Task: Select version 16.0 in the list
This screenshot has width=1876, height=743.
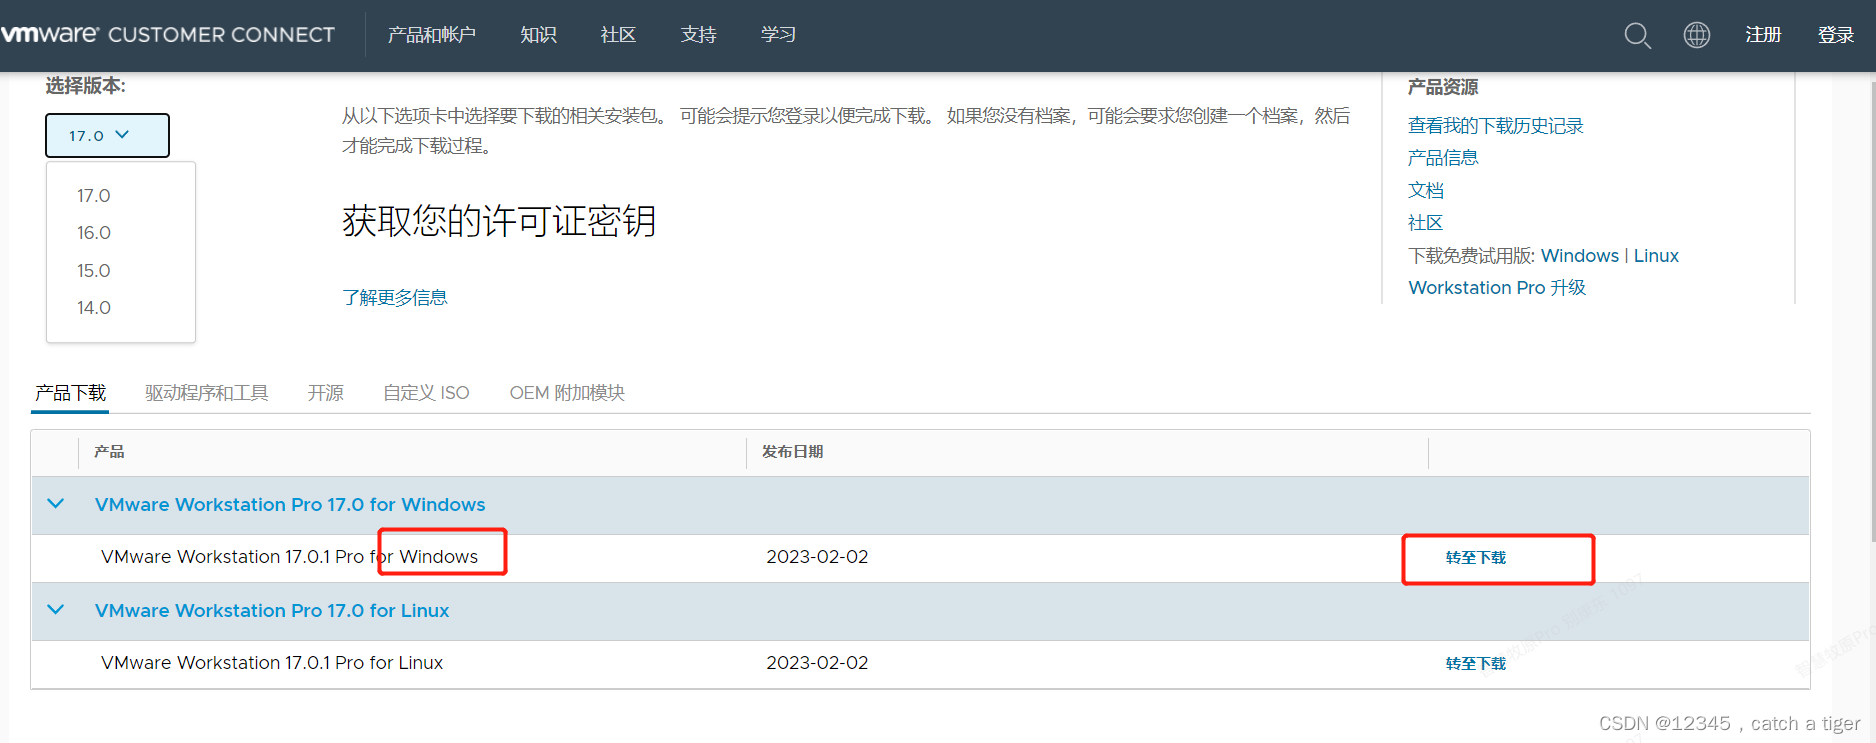Action: pos(94,233)
